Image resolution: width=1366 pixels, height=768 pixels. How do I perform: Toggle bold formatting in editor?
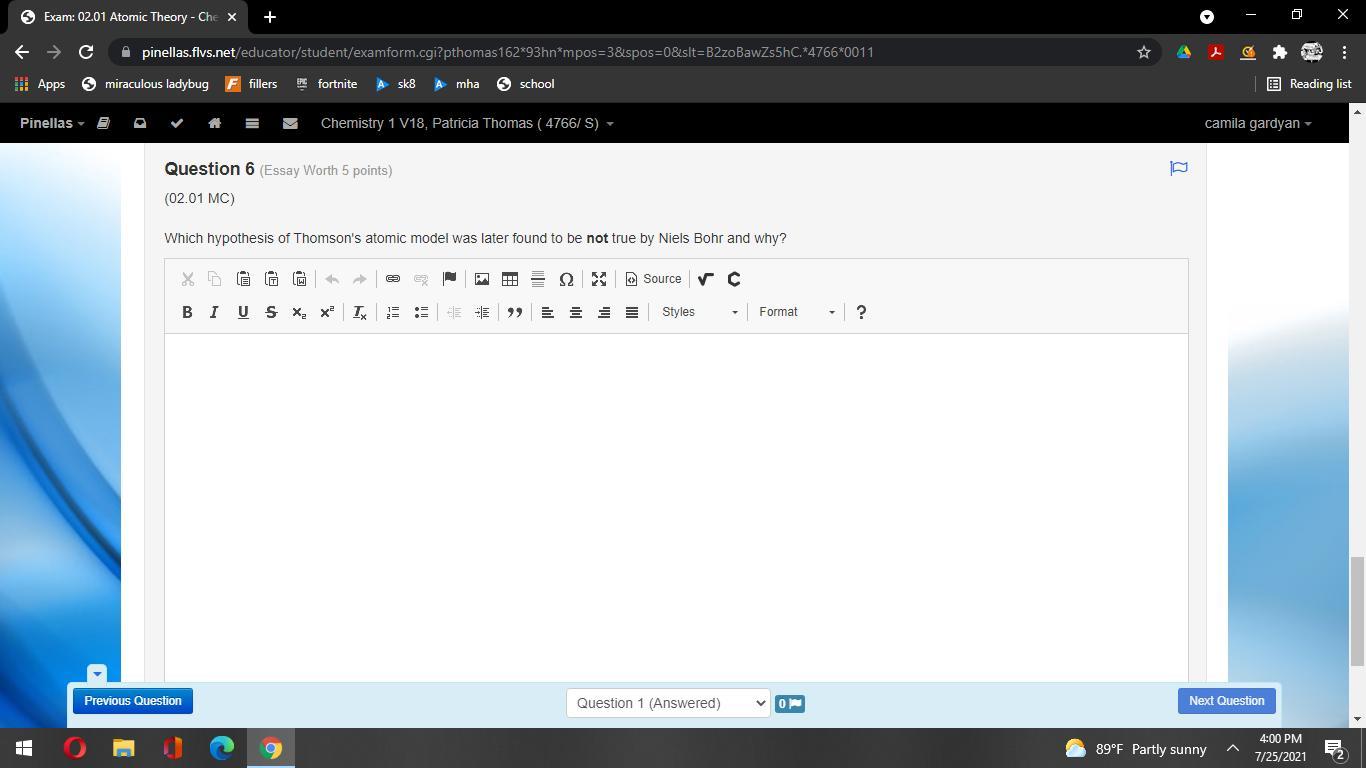point(187,312)
